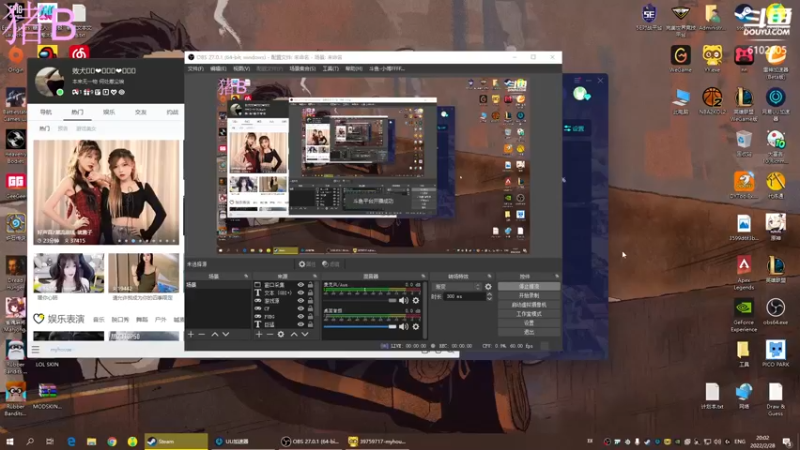Click 启动虚拟摄像机 button in OBS controls
The width and height of the screenshot is (800, 450).
529,305
